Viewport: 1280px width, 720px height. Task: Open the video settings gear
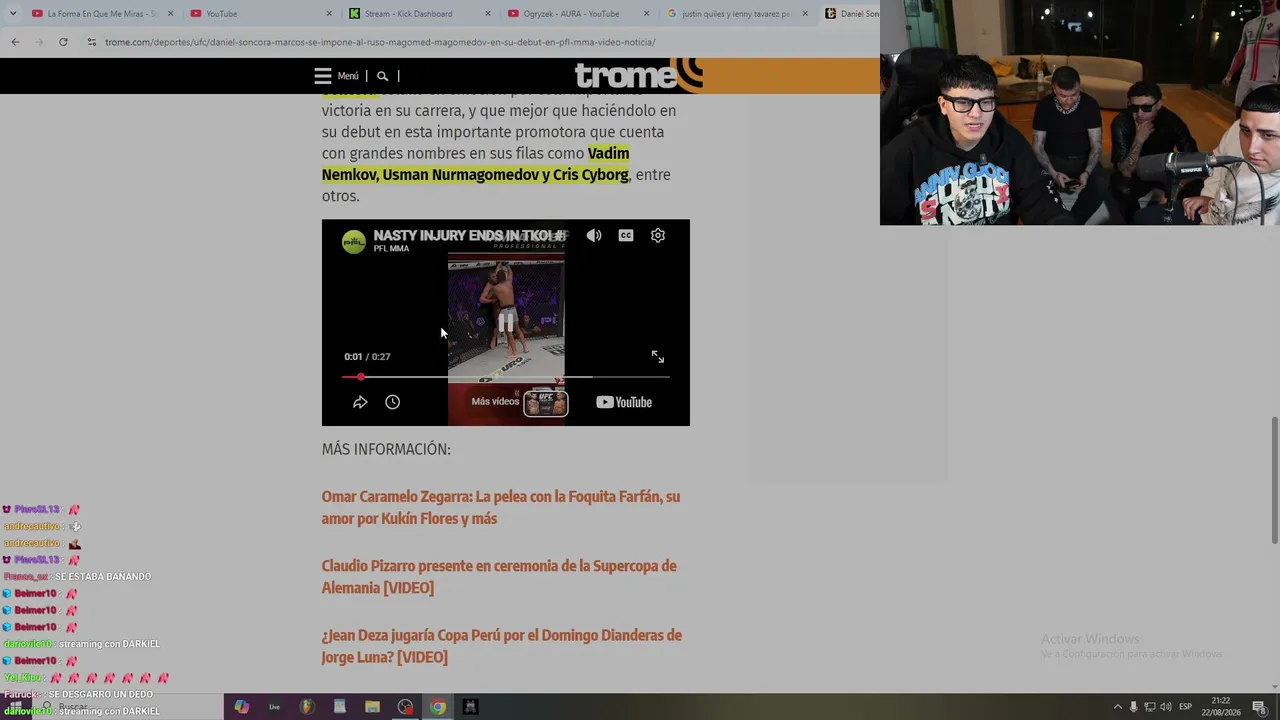658,236
